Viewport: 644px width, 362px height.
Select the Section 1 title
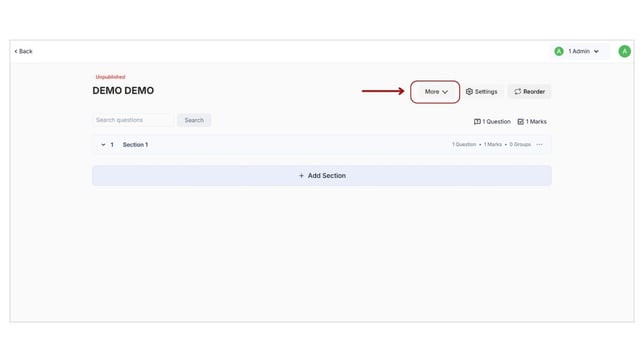click(x=135, y=145)
